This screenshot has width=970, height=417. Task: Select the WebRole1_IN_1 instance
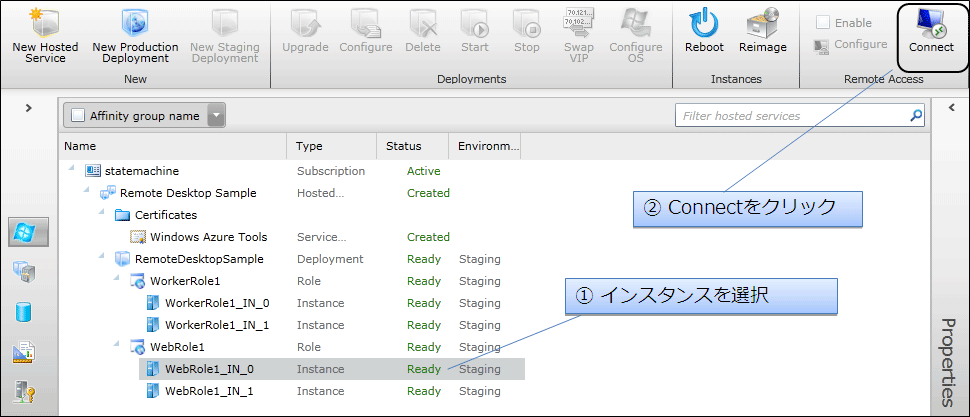tap(209, 391)
